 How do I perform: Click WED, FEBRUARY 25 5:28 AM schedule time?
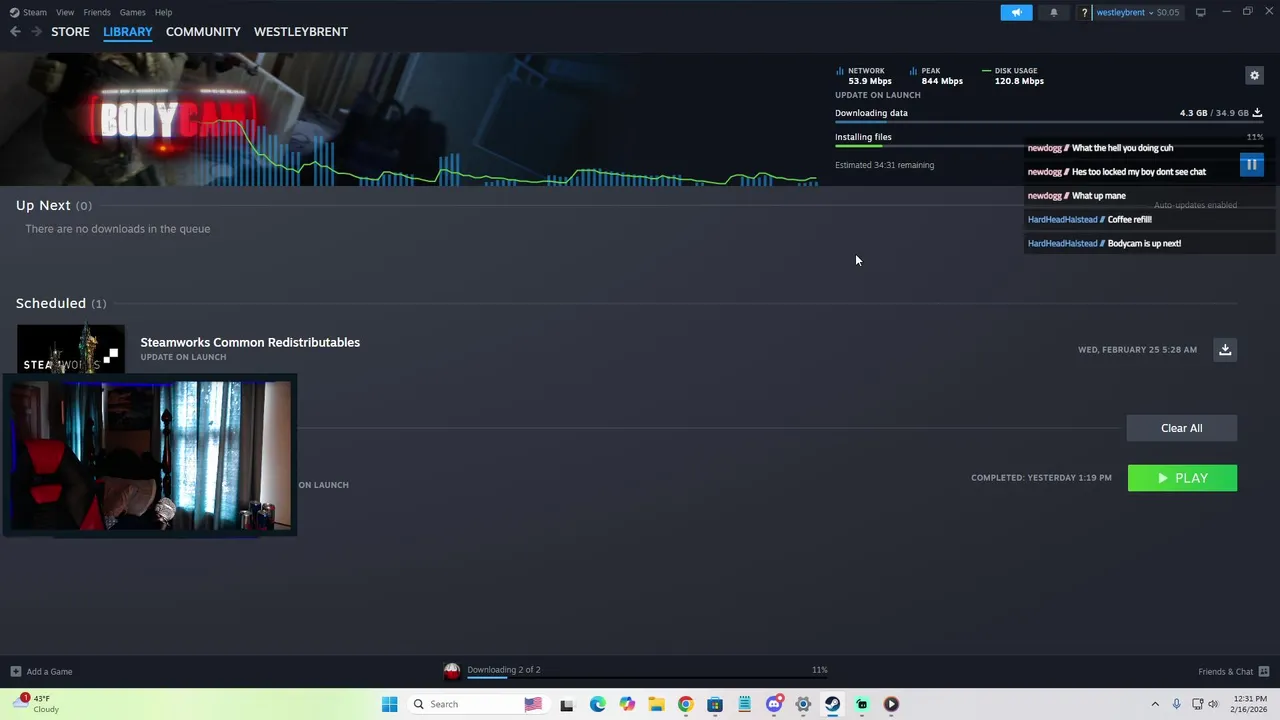point(1137,349)
